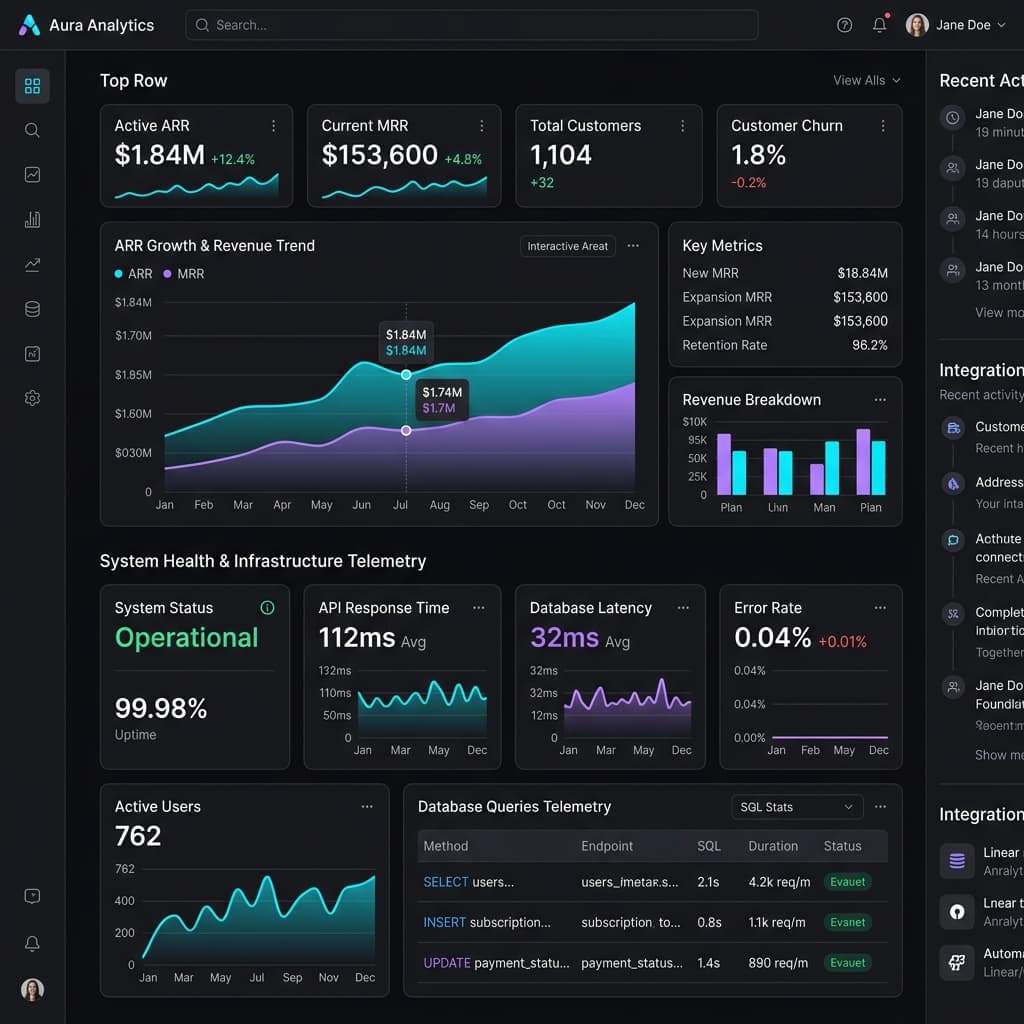The height and width of the screenshot is (1024, 1024).
Task: Open ARR Growth chart more options
Action: click(x=633, y=246)
